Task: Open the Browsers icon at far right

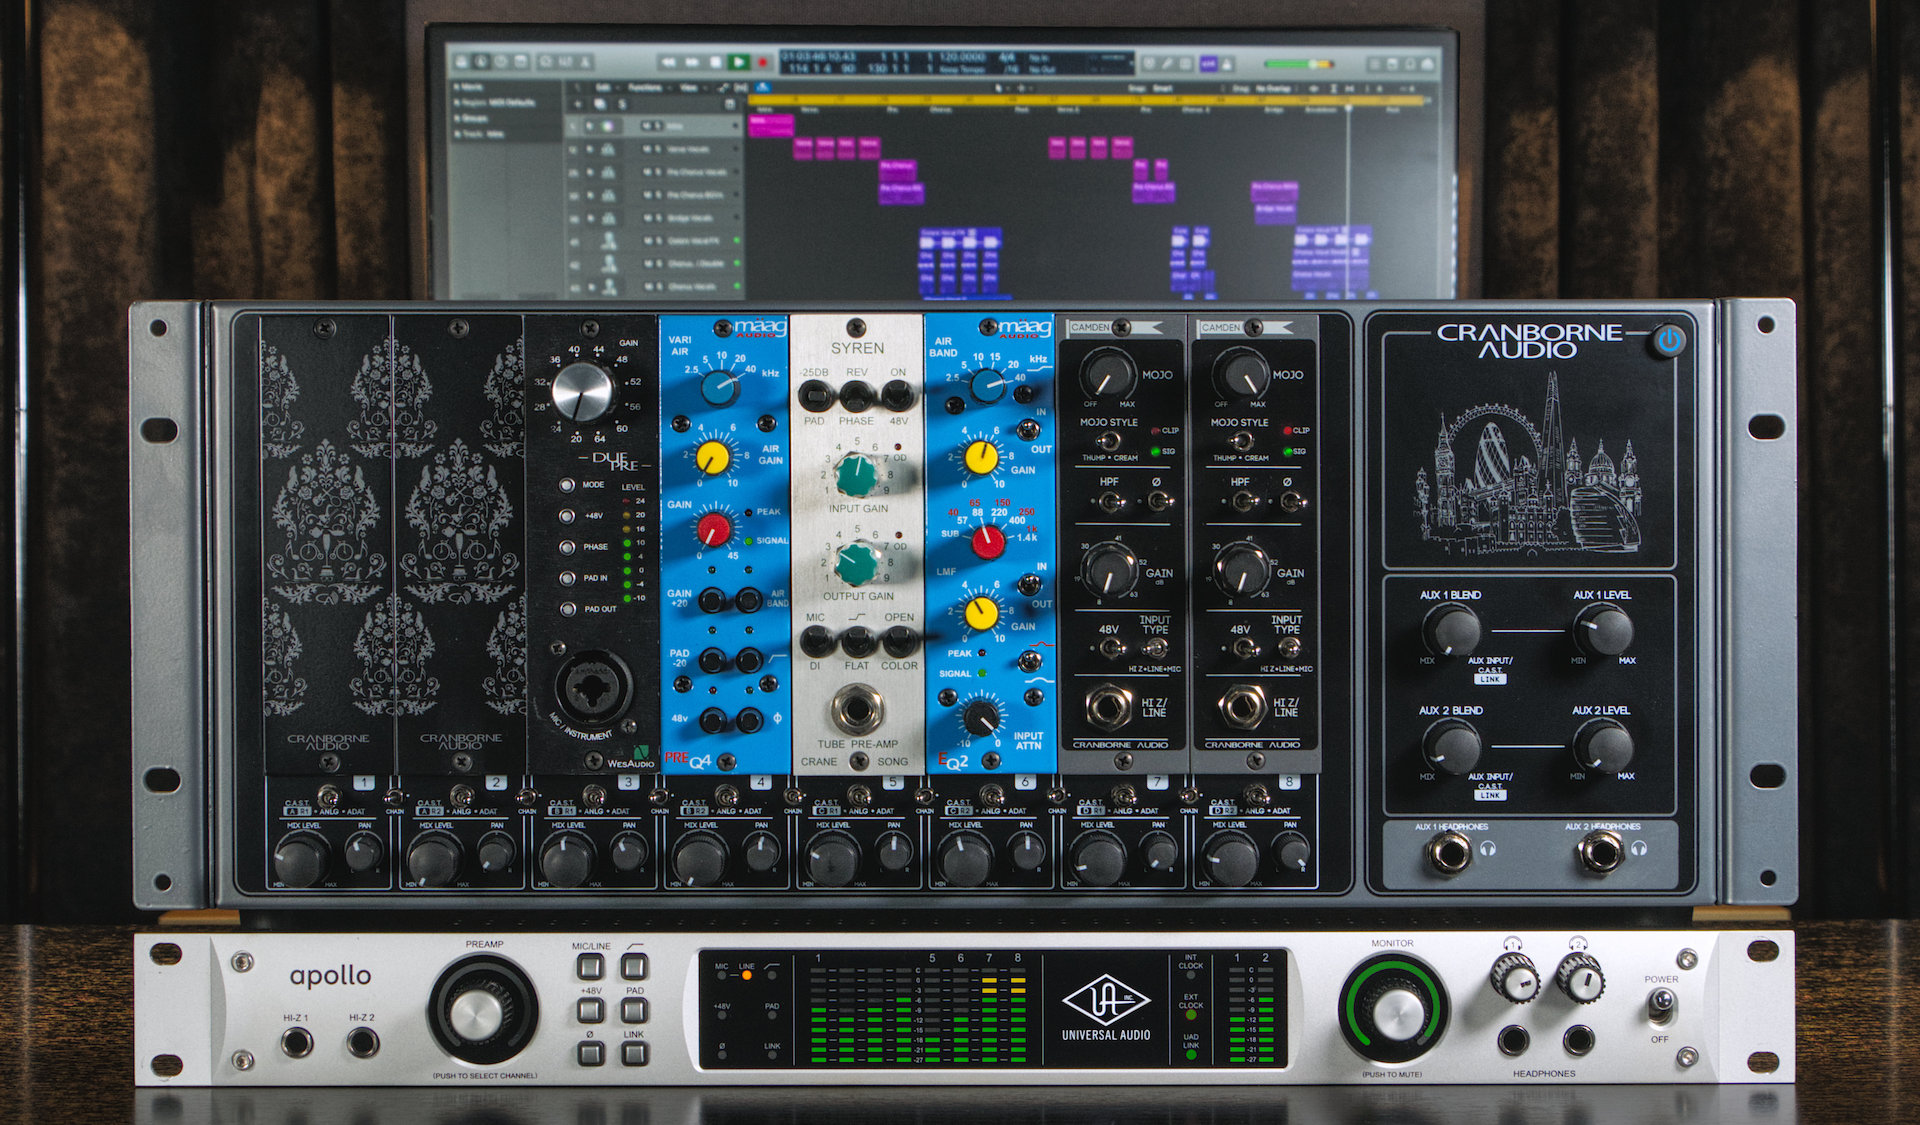Action: click(1427, 64)
